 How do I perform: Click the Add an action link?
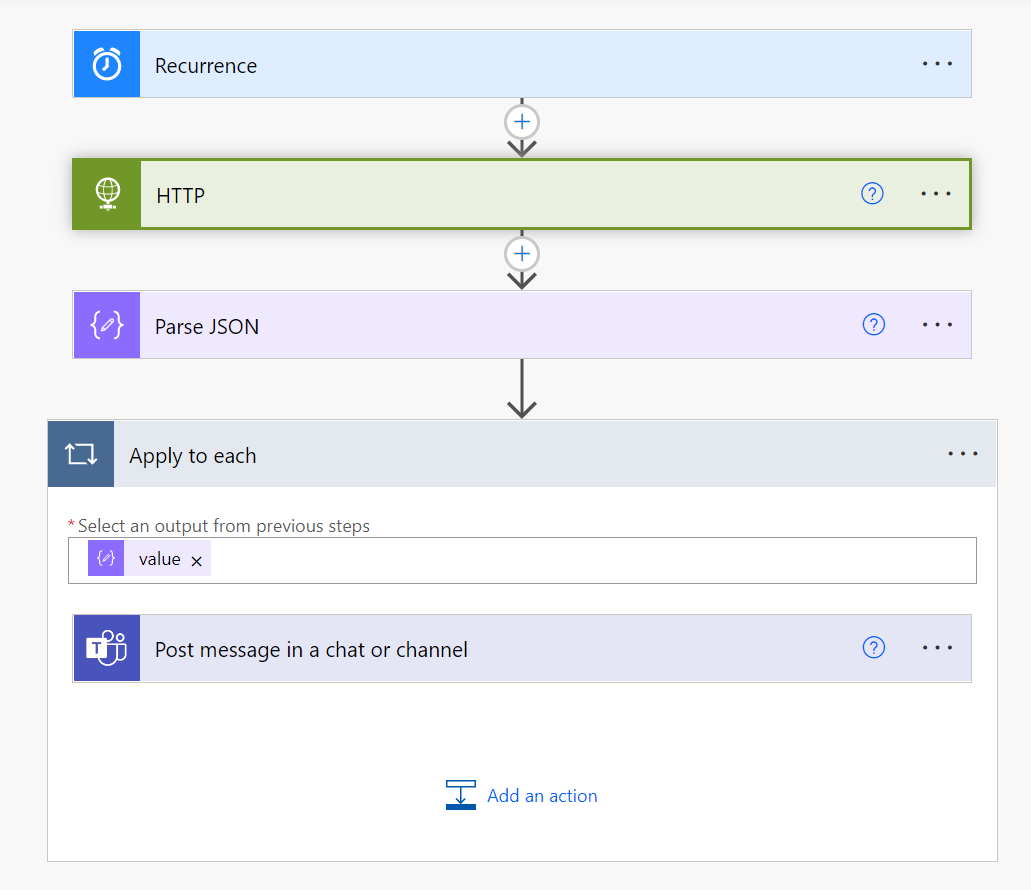tap(542, 795)
